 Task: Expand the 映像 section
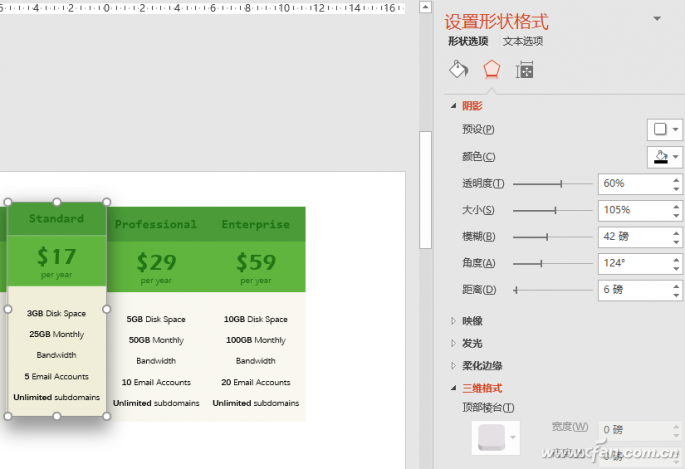[453, 321]
